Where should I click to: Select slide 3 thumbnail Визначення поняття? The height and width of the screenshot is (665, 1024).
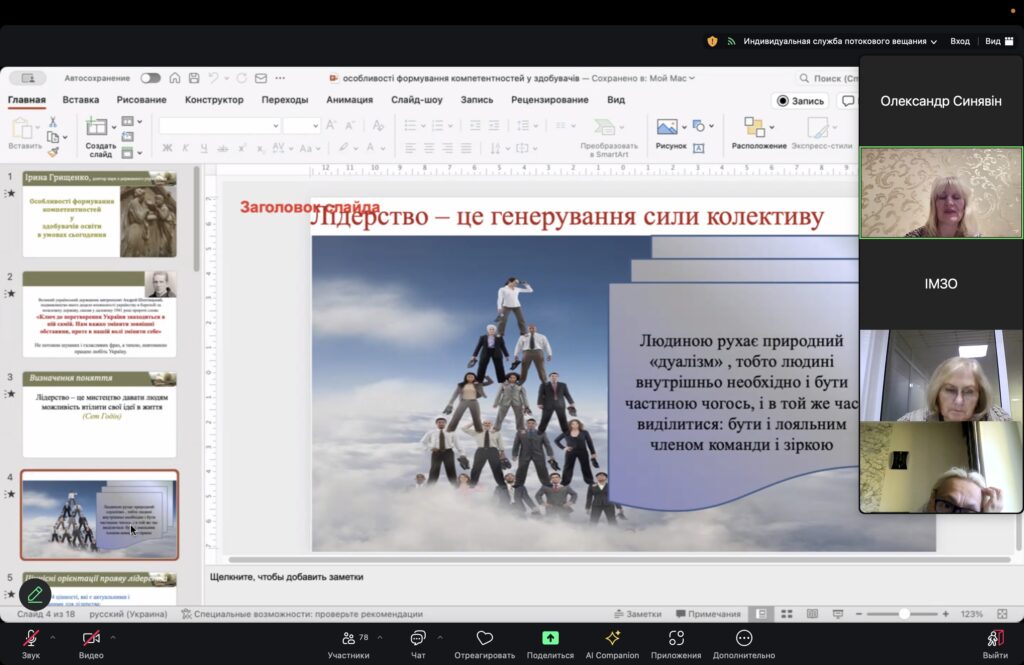click(99, 414)
